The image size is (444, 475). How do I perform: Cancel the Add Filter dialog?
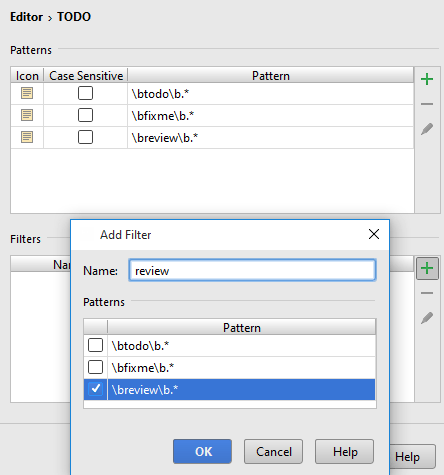click(273, 451)
